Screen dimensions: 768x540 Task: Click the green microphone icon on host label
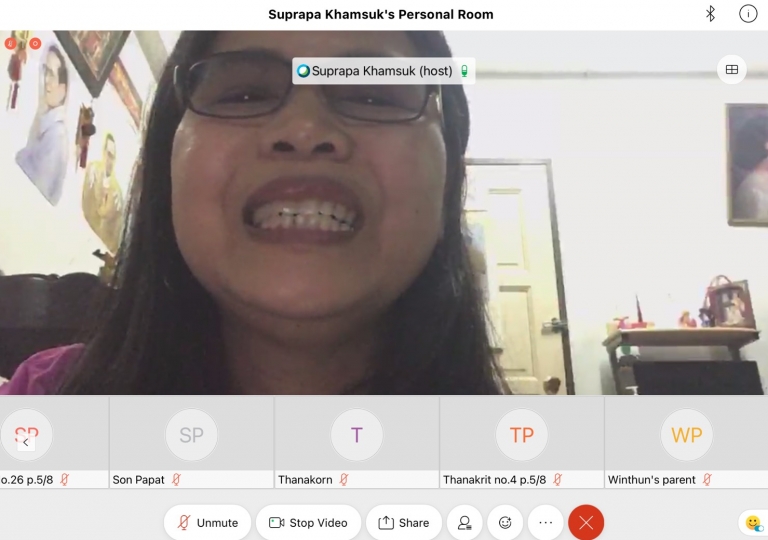click(464, 71)
